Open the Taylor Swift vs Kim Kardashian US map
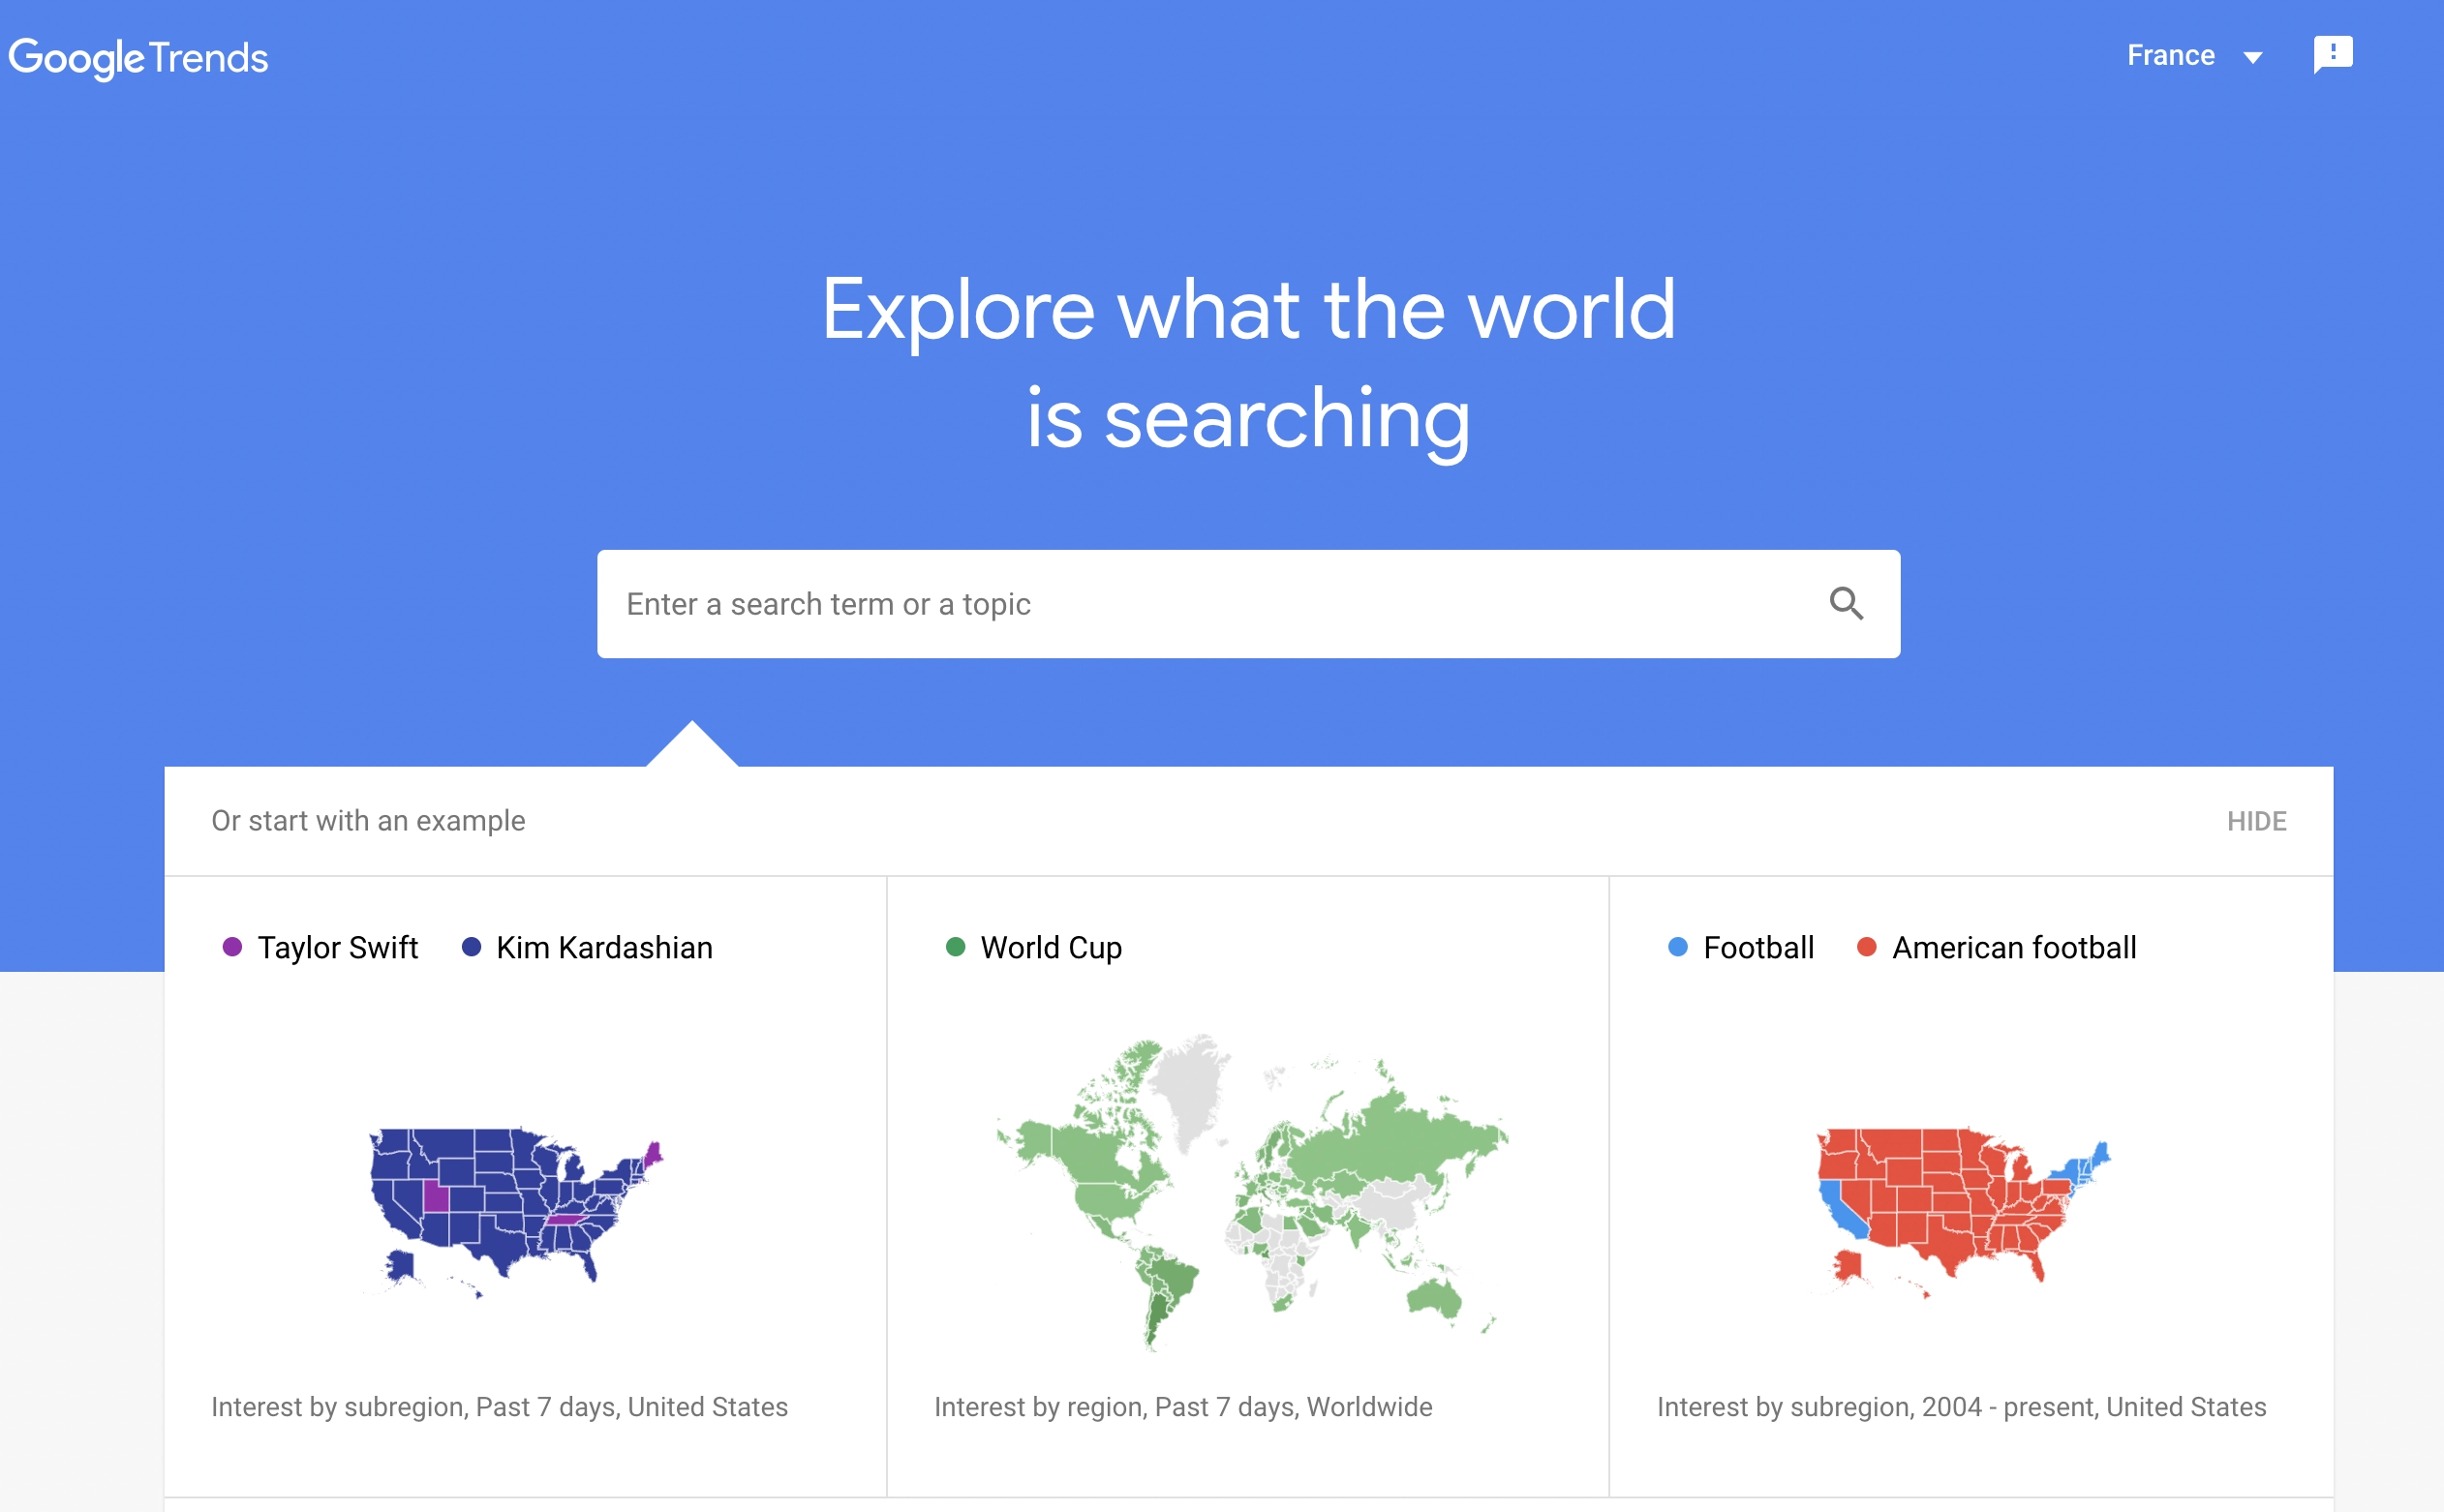Viewport: 2444px width, 1512px height. [515, 1210]
